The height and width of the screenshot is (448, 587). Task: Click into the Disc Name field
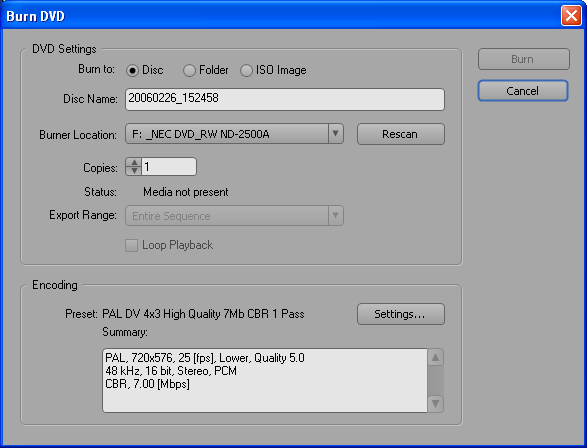285,99
